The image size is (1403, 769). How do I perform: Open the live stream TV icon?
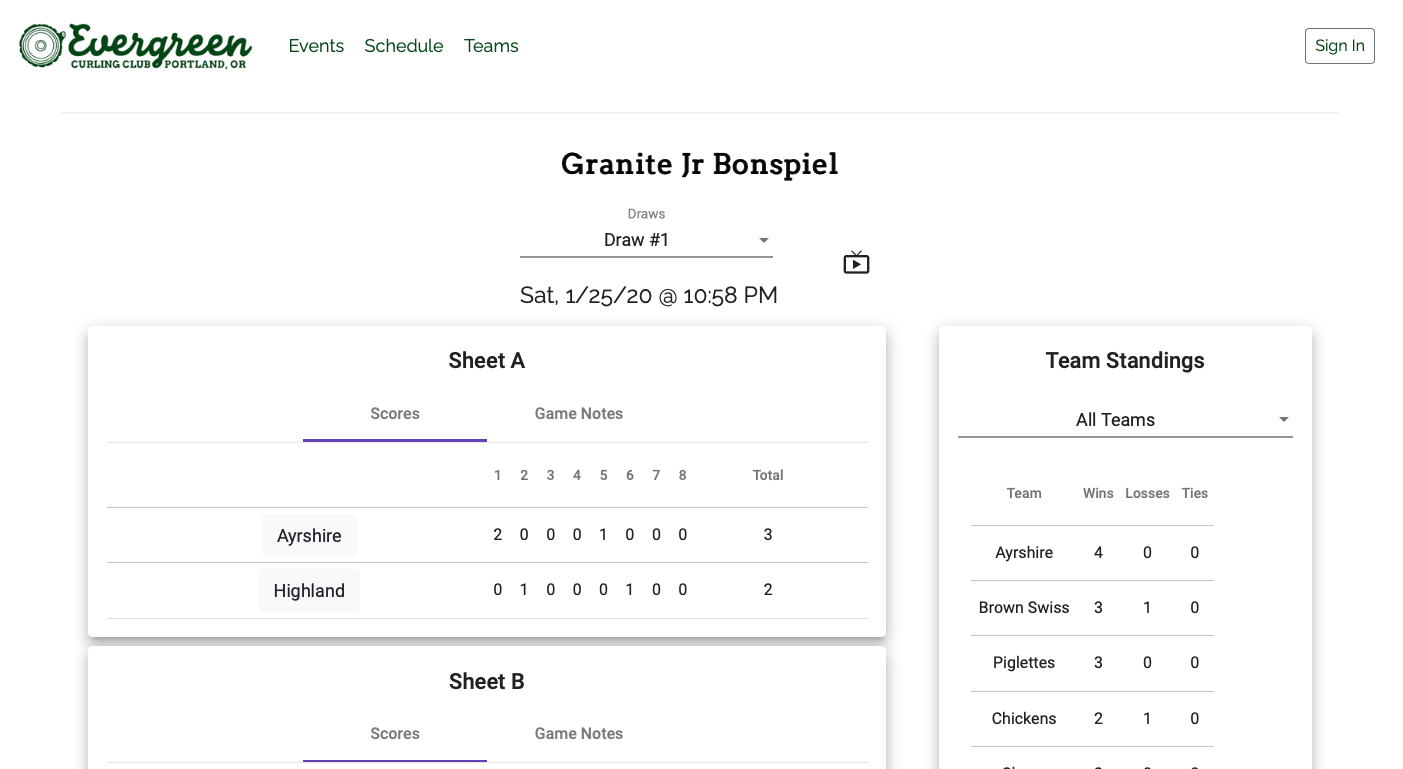point(856,263)
